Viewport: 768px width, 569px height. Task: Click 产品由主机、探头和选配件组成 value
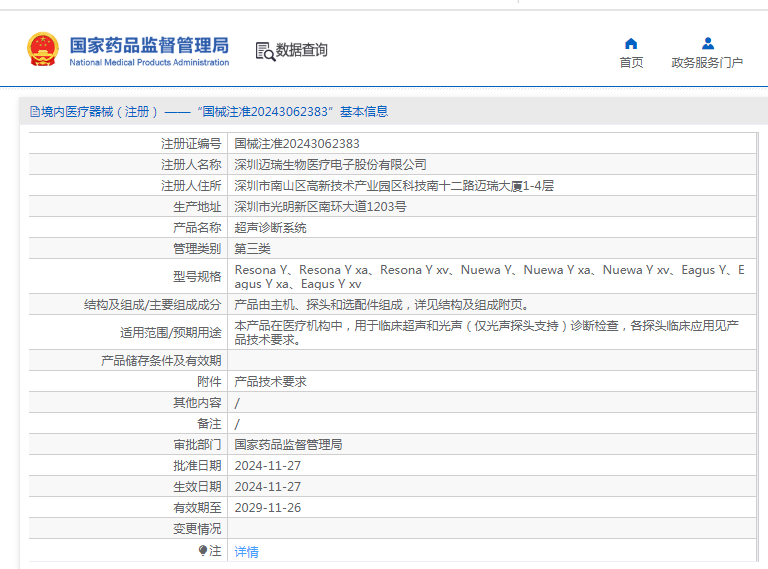[383, 305]
